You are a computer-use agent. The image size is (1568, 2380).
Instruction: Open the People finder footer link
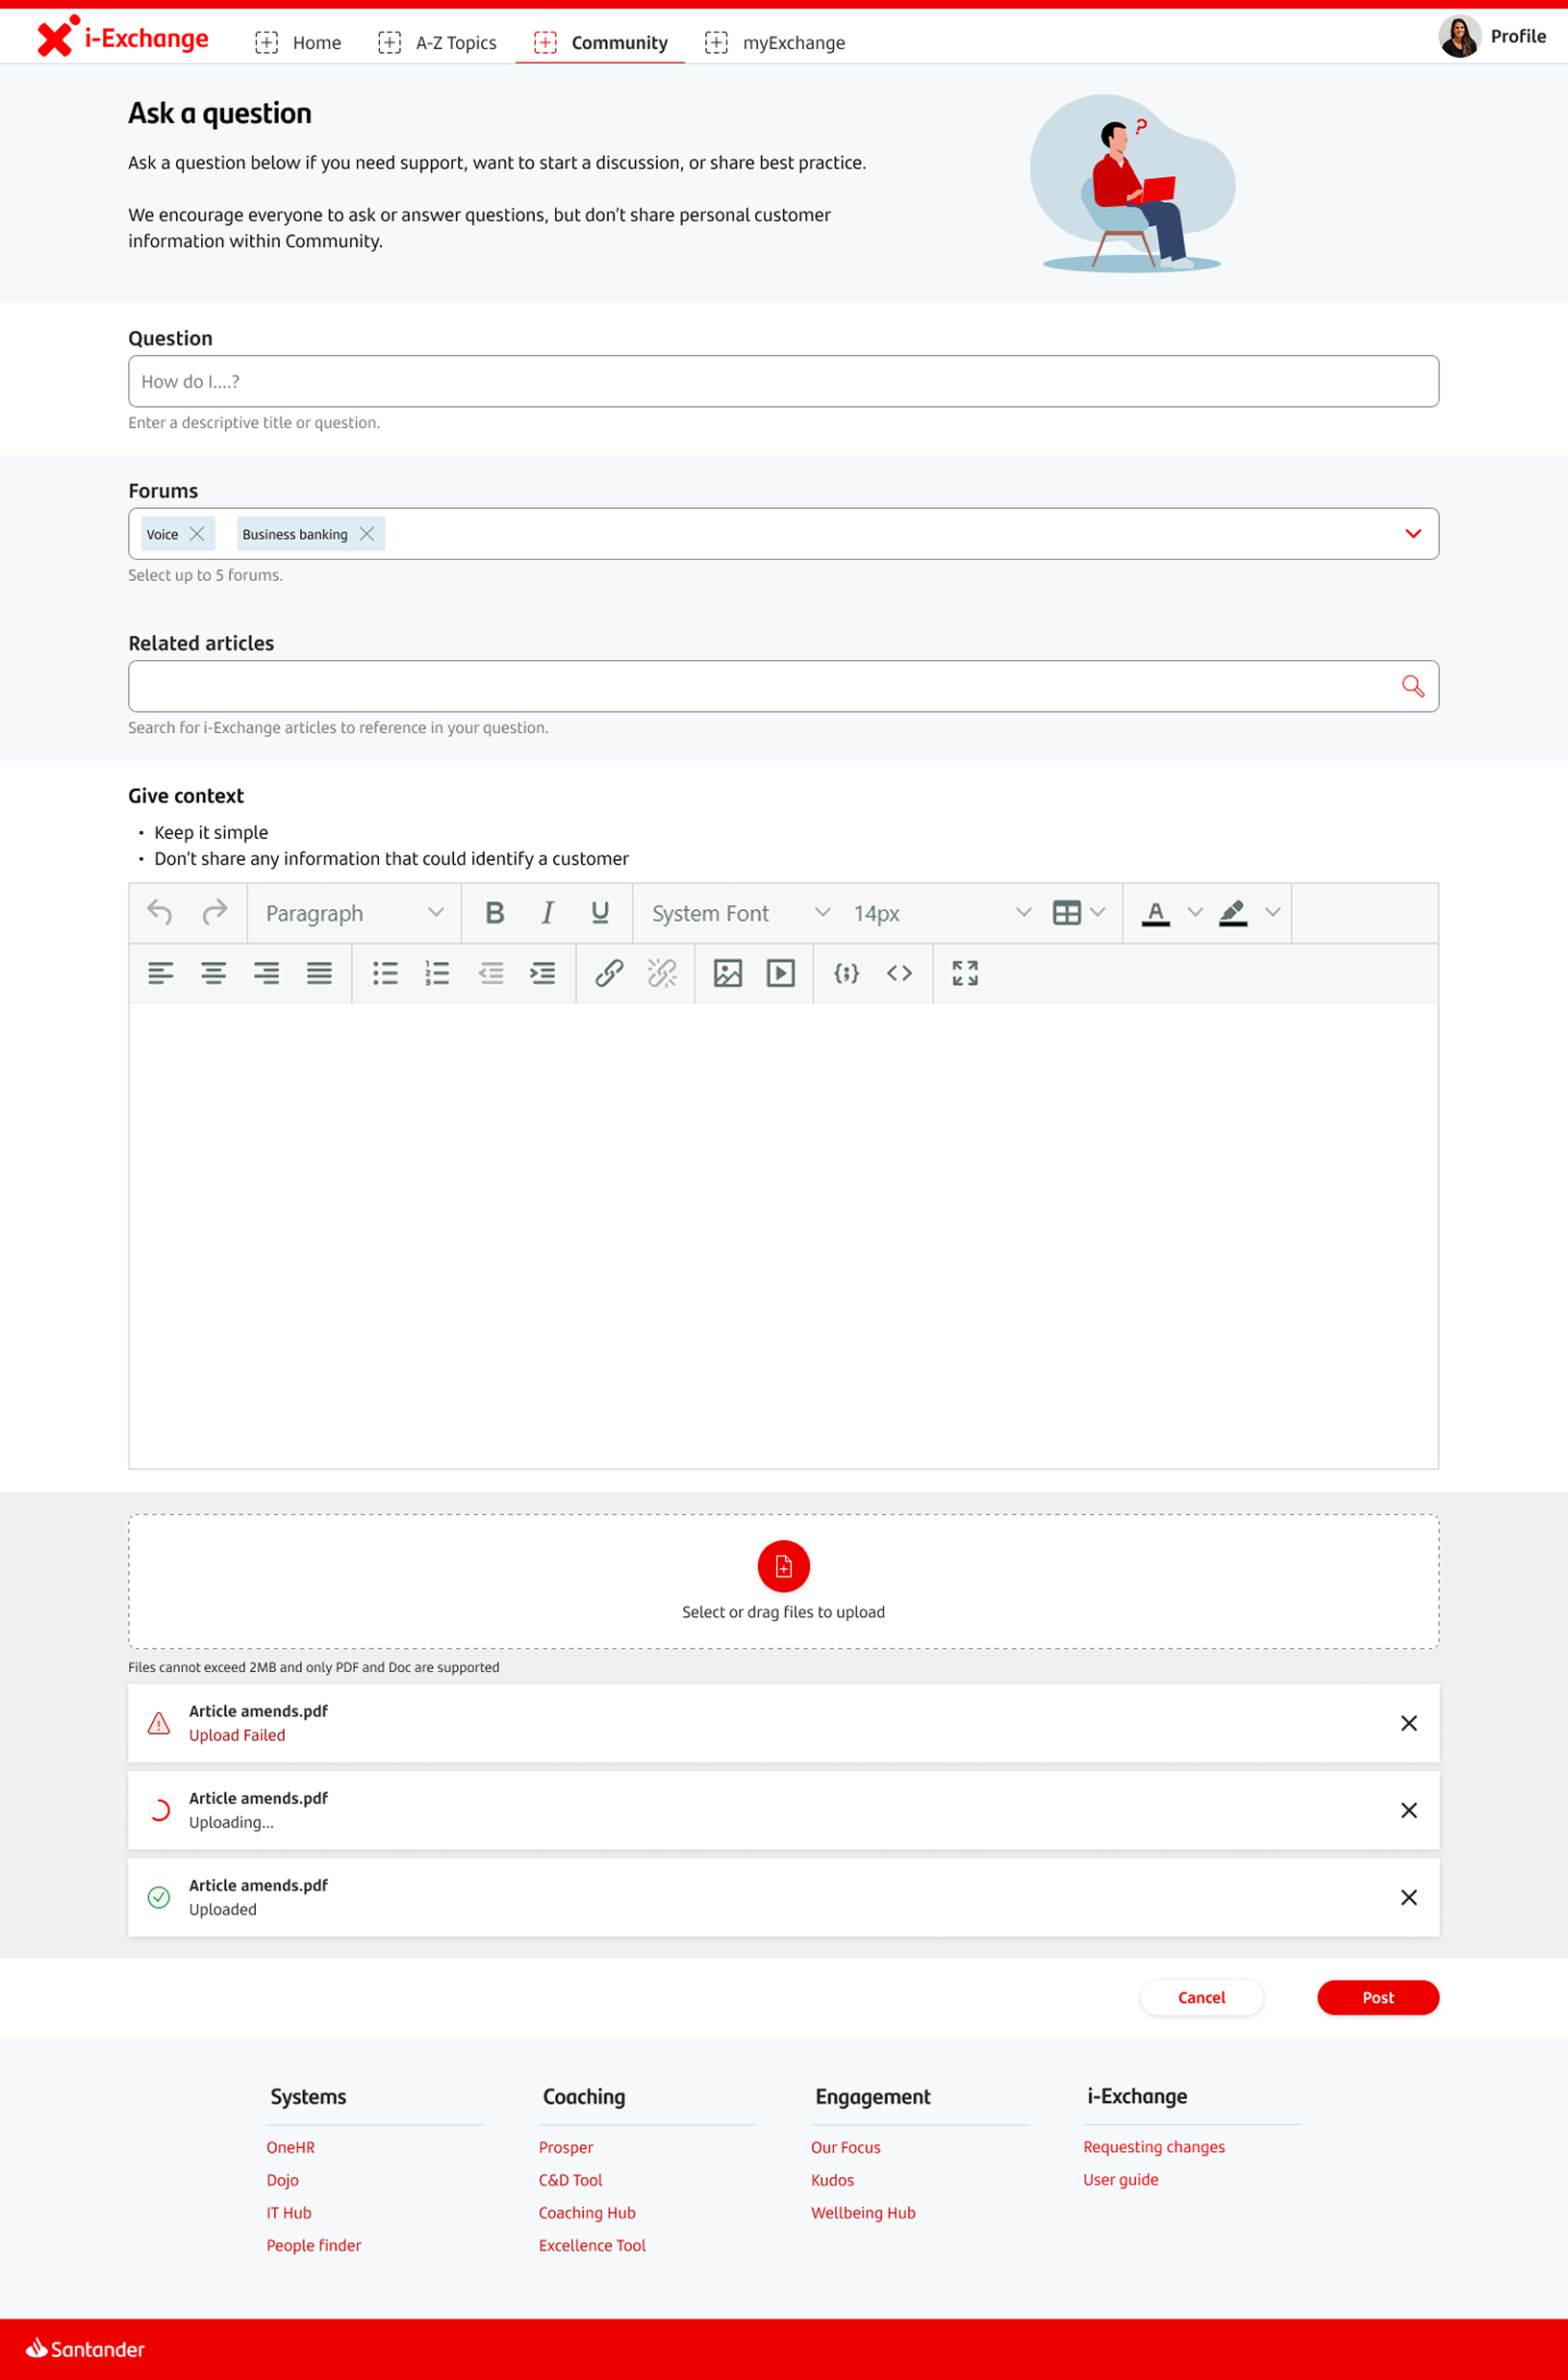tap(314, 2245)
